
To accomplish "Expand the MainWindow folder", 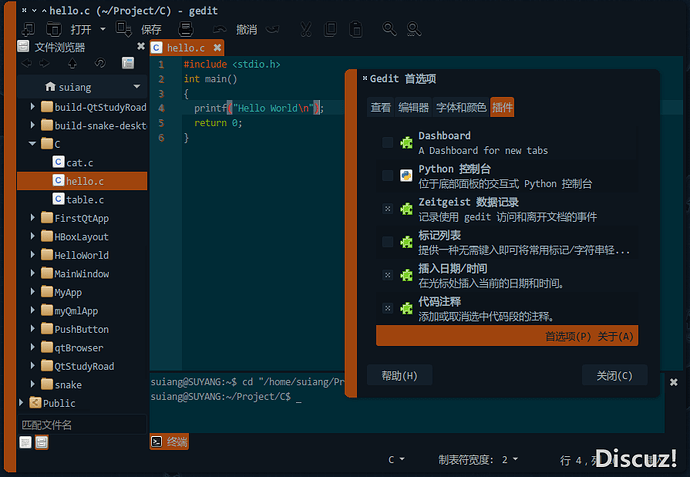I will 33,273.
